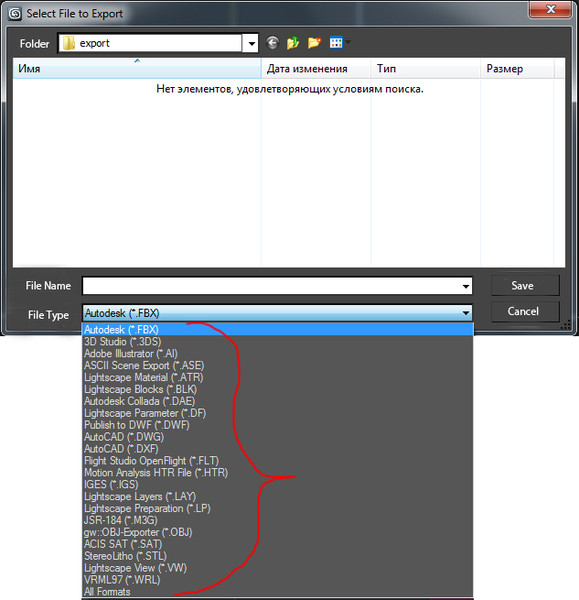This screenshot has width=579, height=600.
Task: Click the 3ds Max app icon in title bar
Action: click(x=15, y=14)
